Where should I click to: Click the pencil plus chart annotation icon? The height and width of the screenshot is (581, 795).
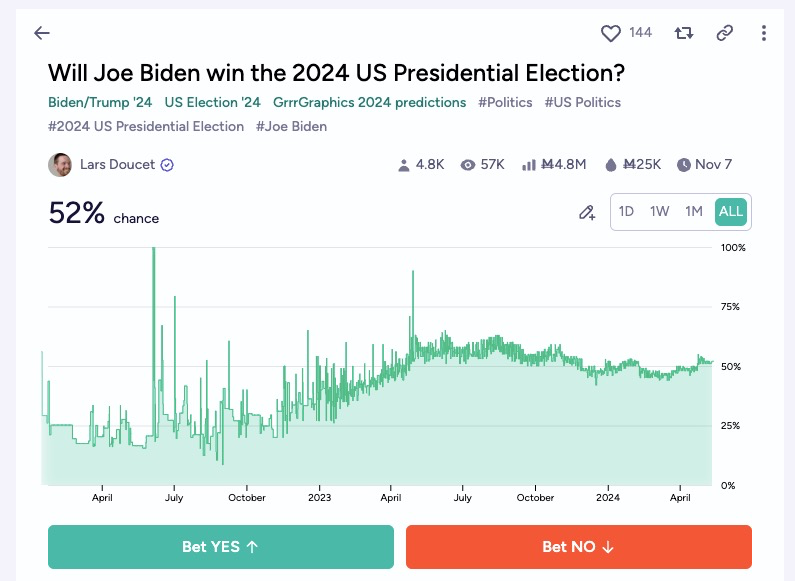(587, 212)
